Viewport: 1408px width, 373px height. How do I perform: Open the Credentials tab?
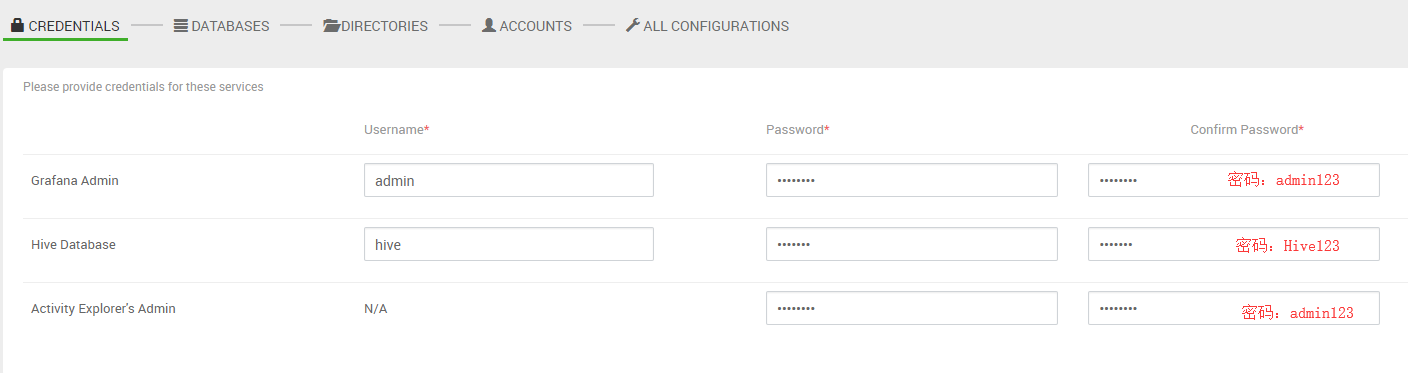[x=65, y=26]
